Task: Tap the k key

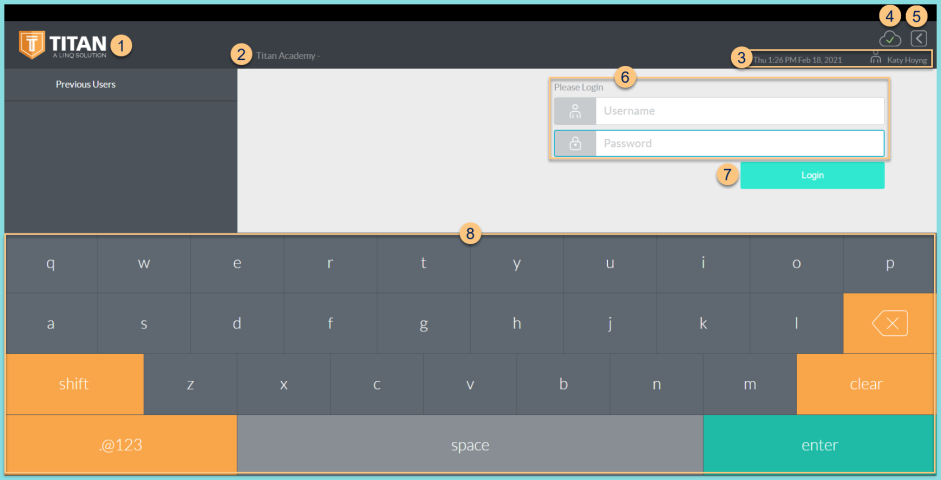Action: 703,323
